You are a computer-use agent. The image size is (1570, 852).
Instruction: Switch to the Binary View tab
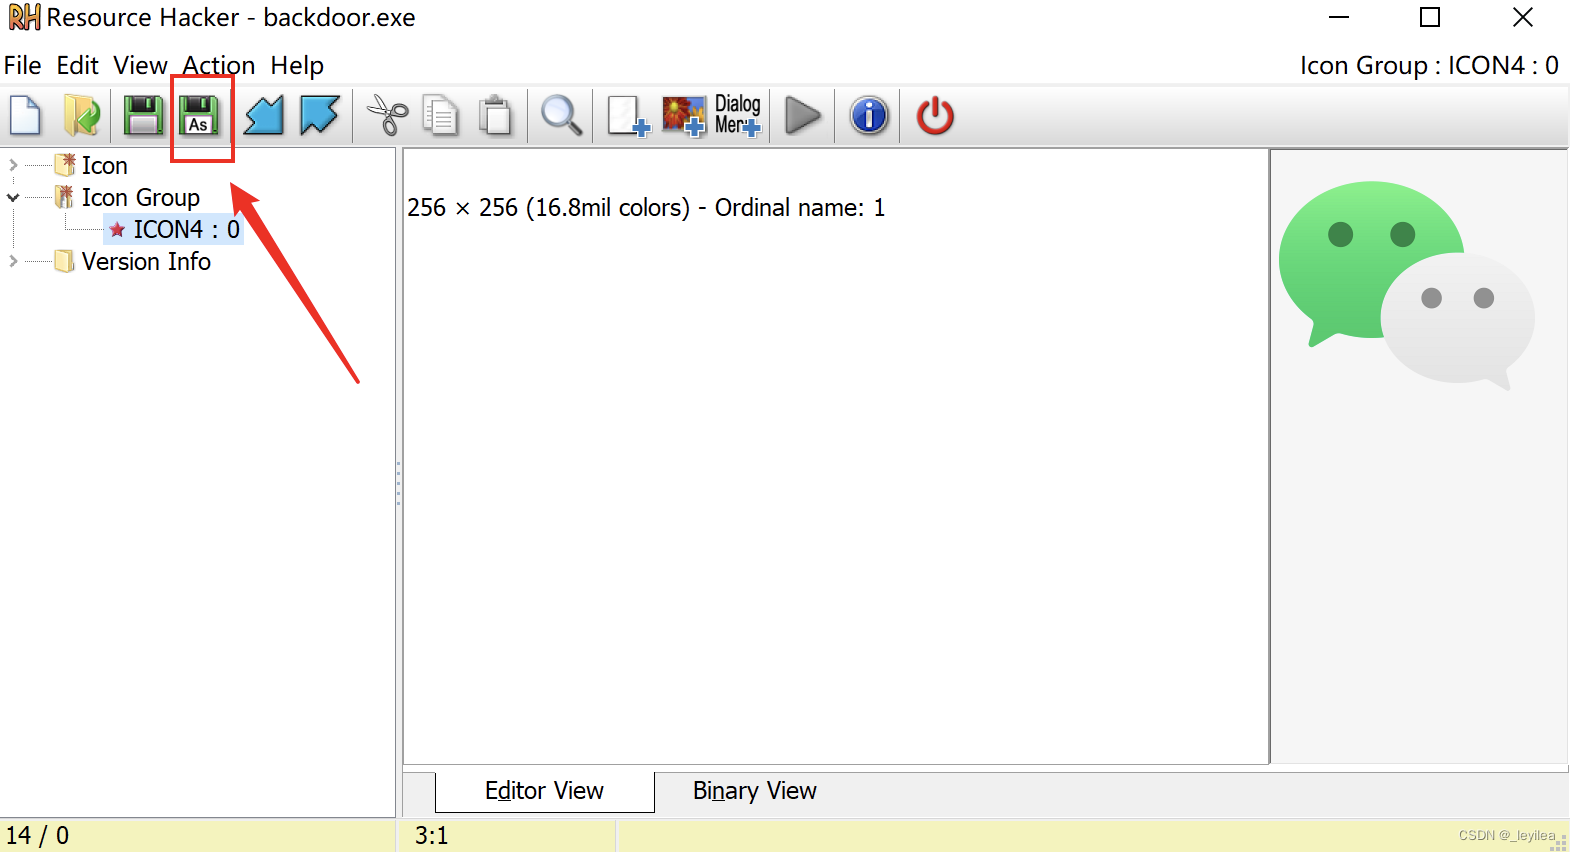click(755, 791)
